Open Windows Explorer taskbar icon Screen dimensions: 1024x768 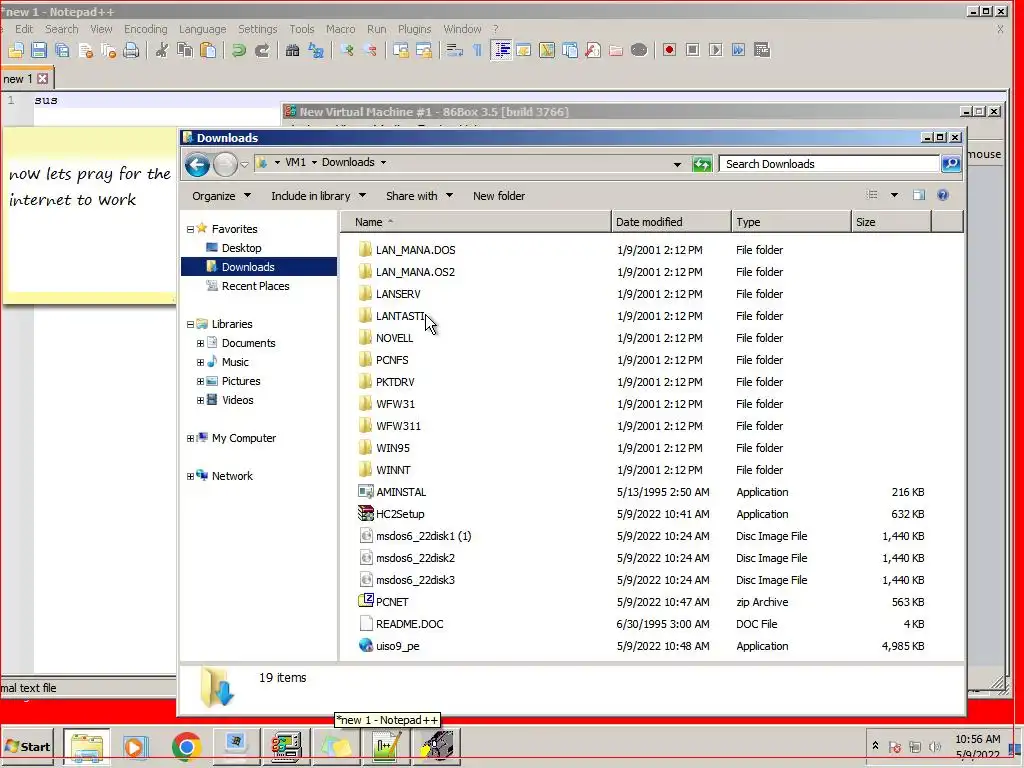click(87, 746)
